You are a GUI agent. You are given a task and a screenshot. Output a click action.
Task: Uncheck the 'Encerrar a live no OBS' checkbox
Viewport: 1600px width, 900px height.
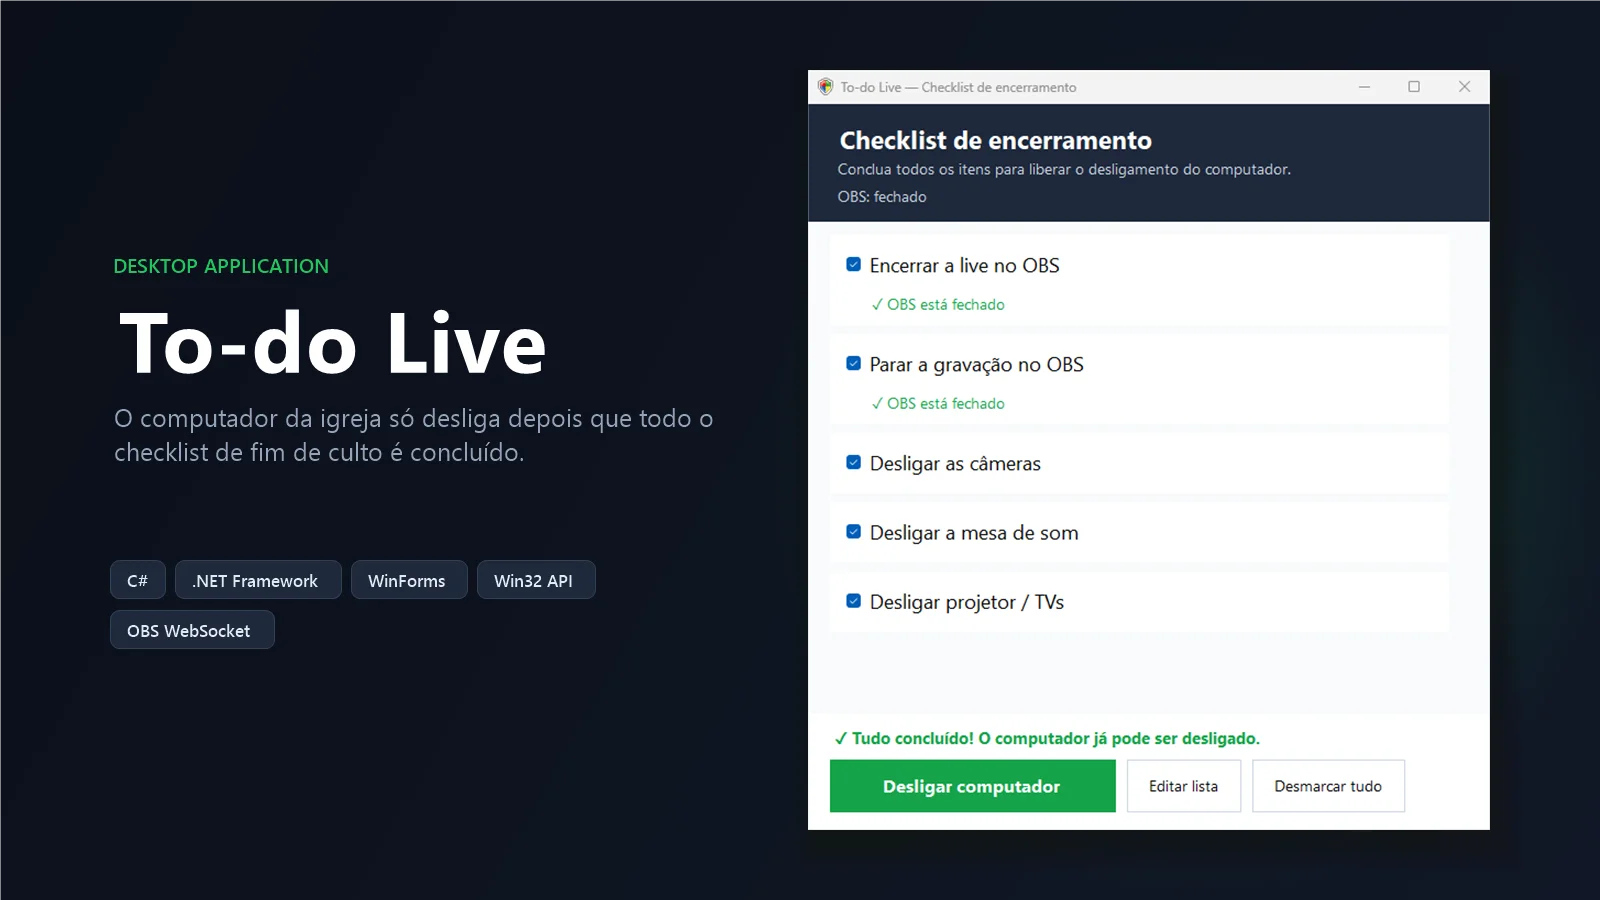(x=853, y=265)
